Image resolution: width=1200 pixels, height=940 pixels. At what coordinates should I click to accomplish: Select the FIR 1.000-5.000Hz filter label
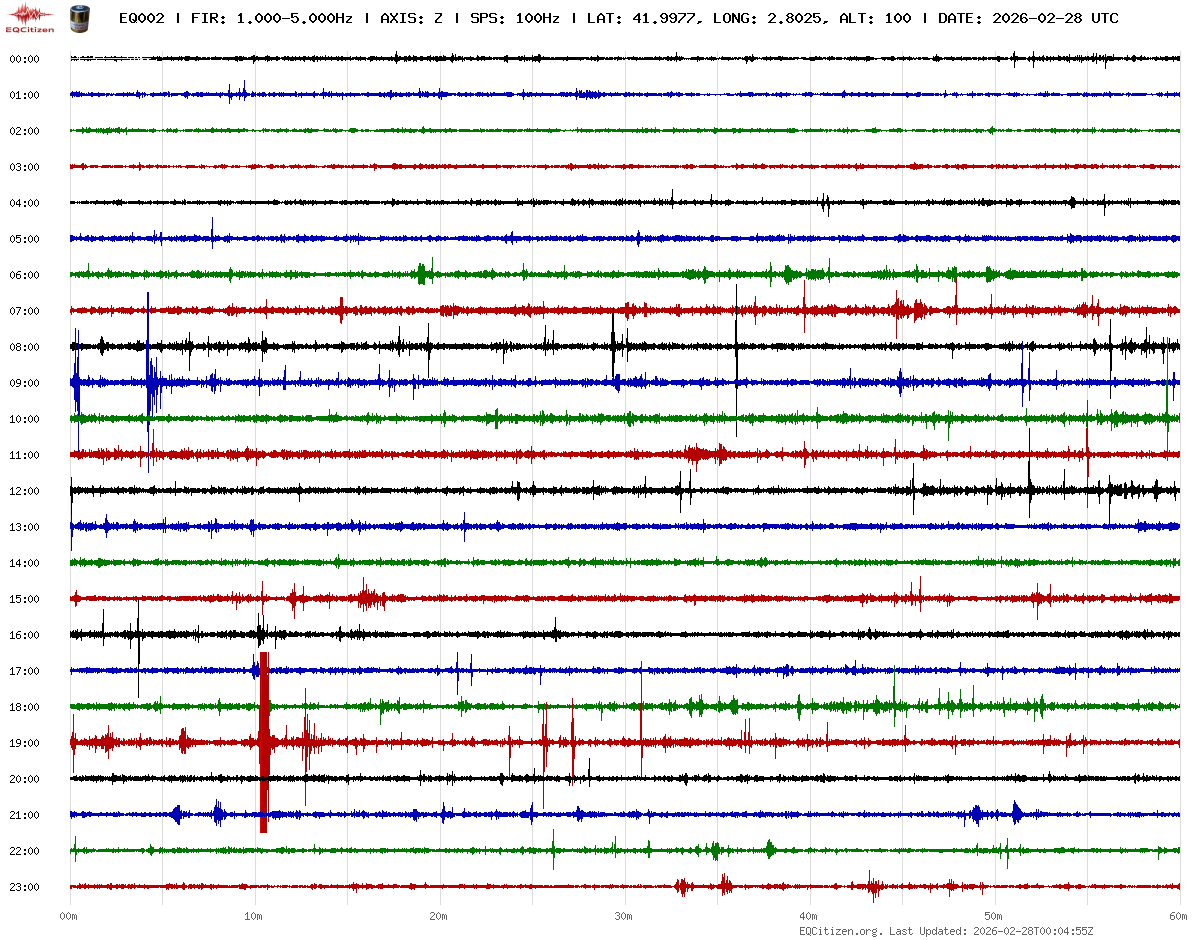271,18
